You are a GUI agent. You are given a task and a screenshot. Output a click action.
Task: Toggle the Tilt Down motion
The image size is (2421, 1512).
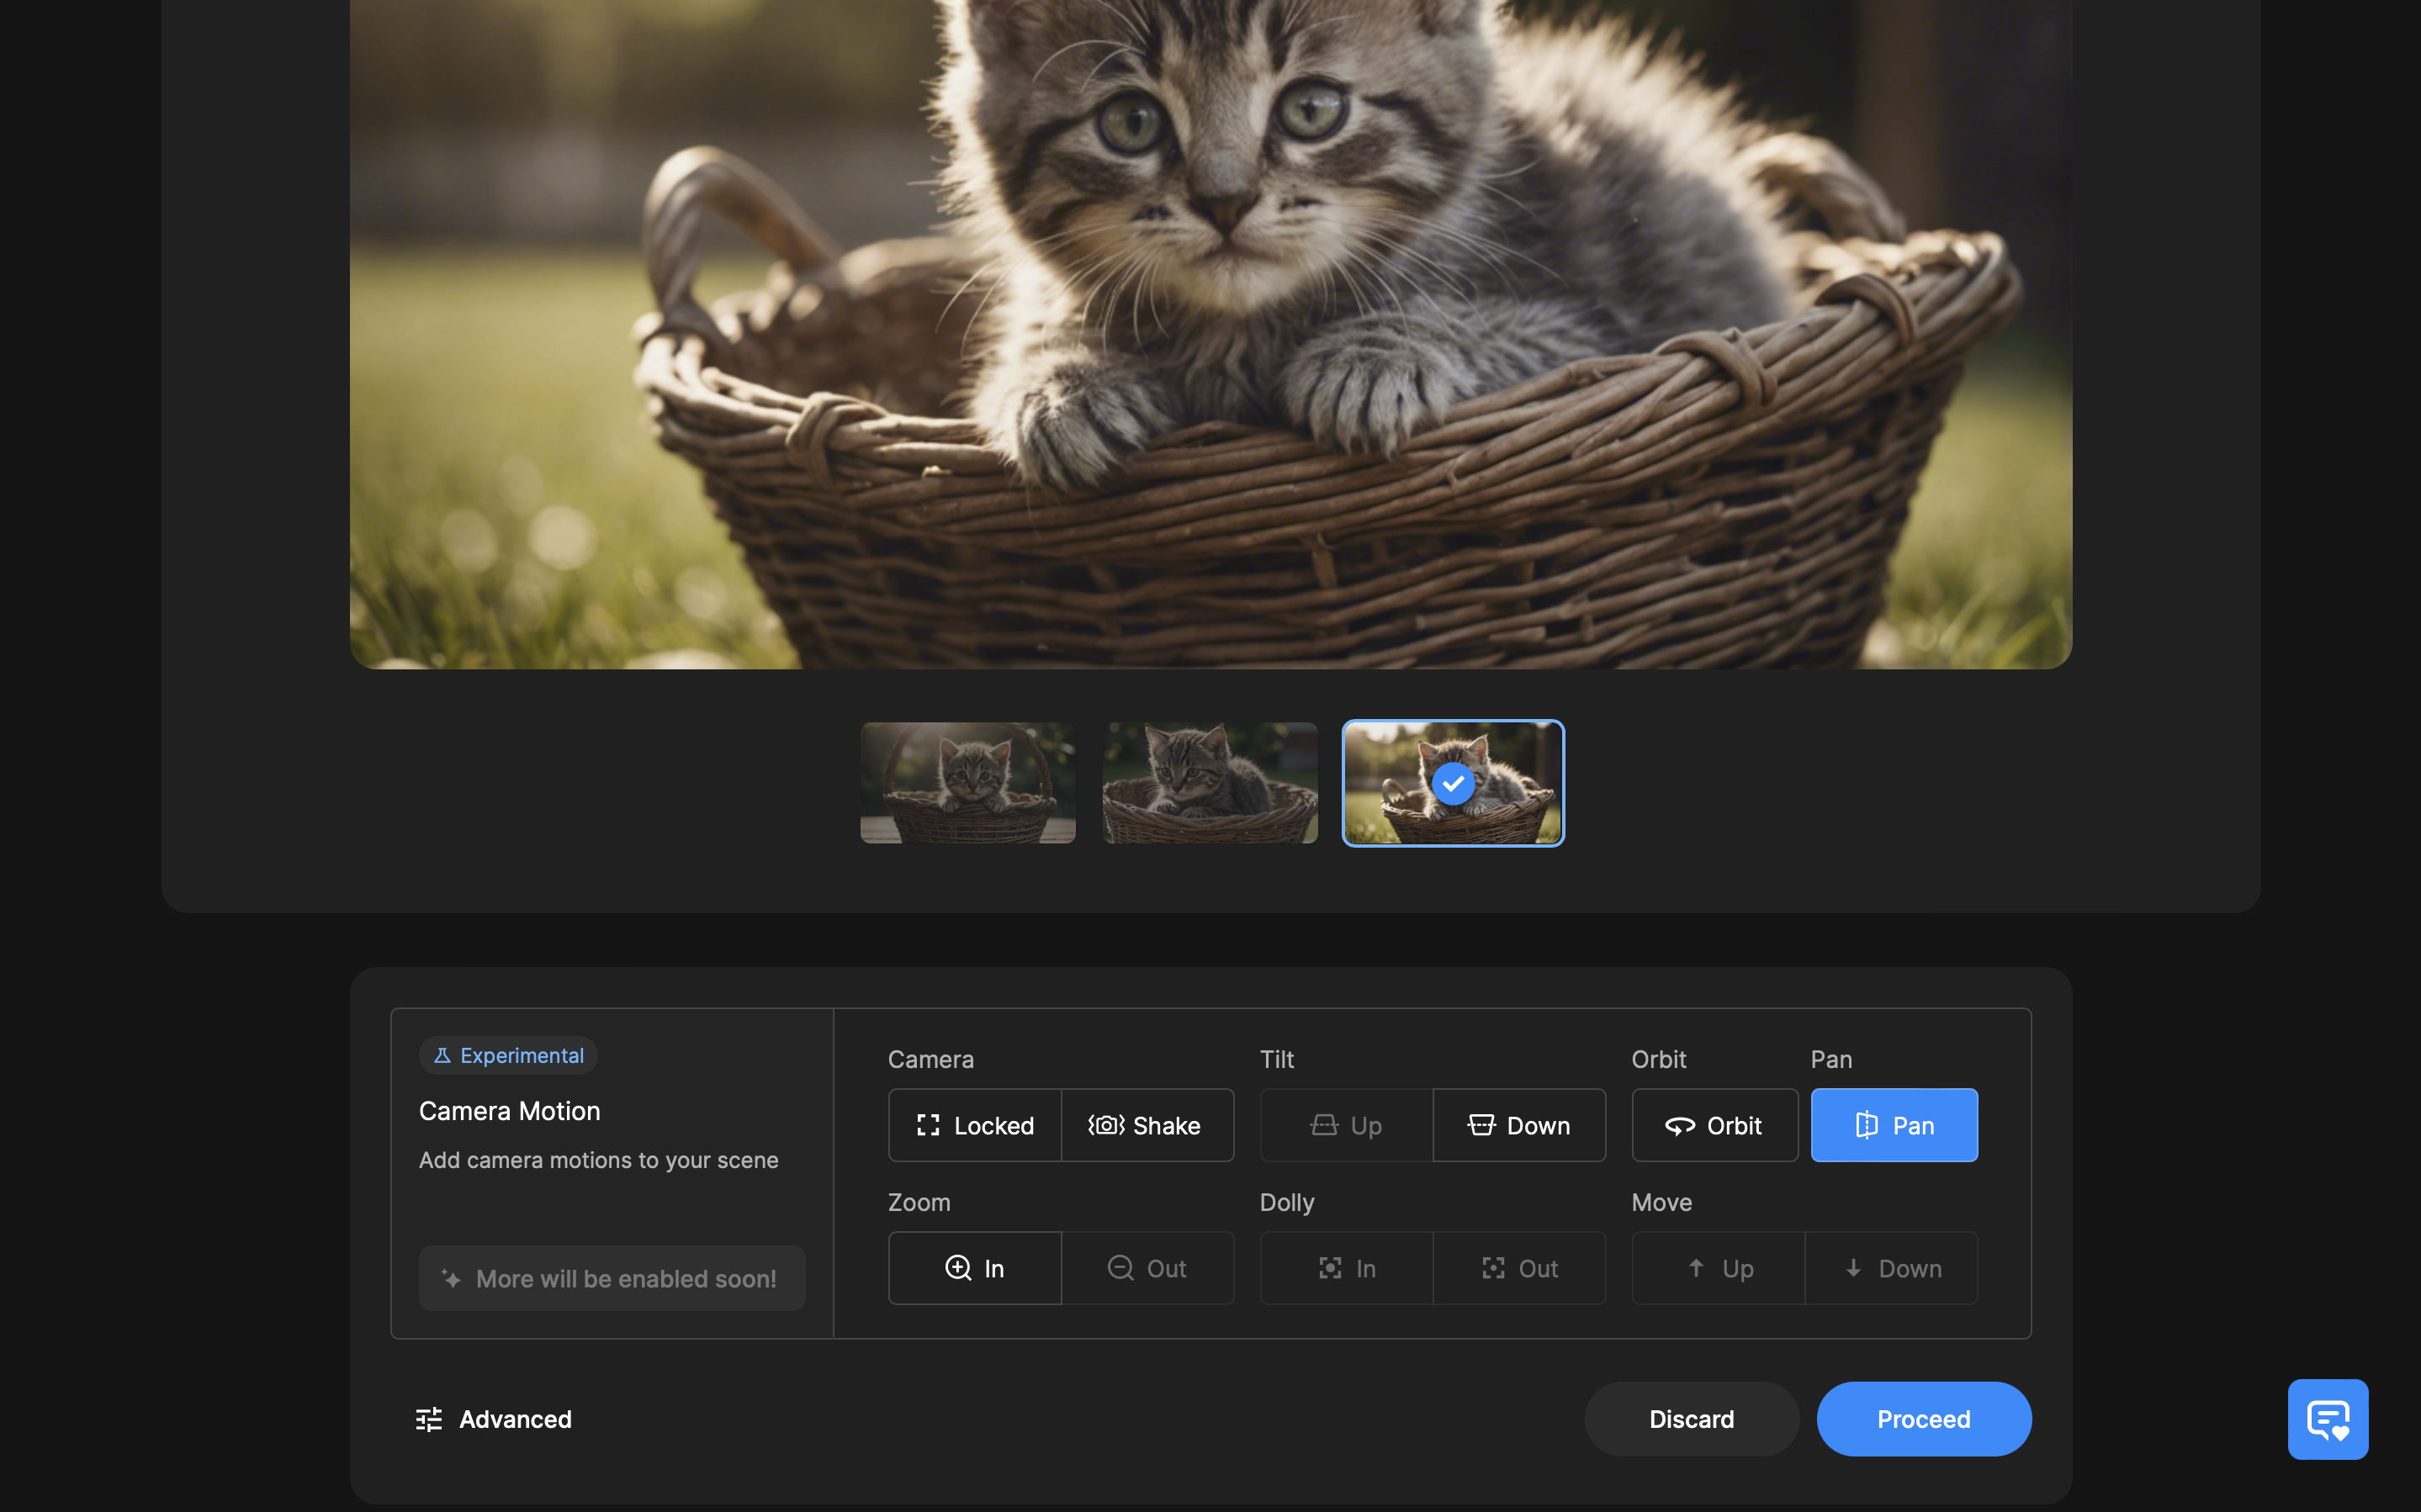click(1518, 1125)
